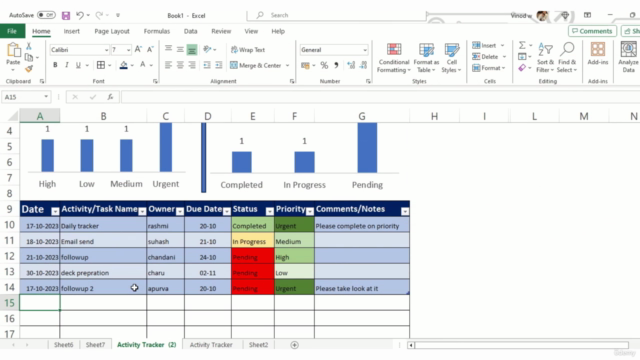Pick the font color button

tap(143, 65)
